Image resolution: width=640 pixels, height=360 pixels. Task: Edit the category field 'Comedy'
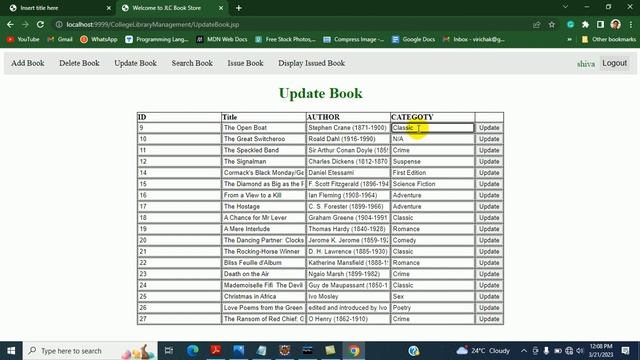click(x=433, y=240)
